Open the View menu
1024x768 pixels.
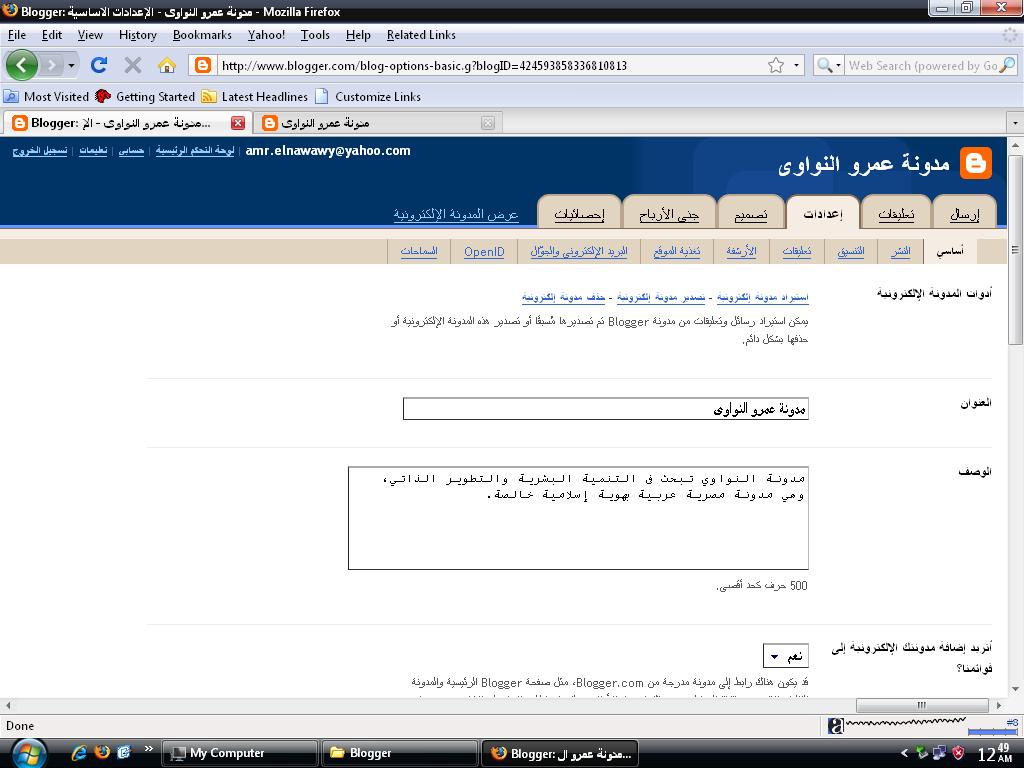[x=90, y=35]
